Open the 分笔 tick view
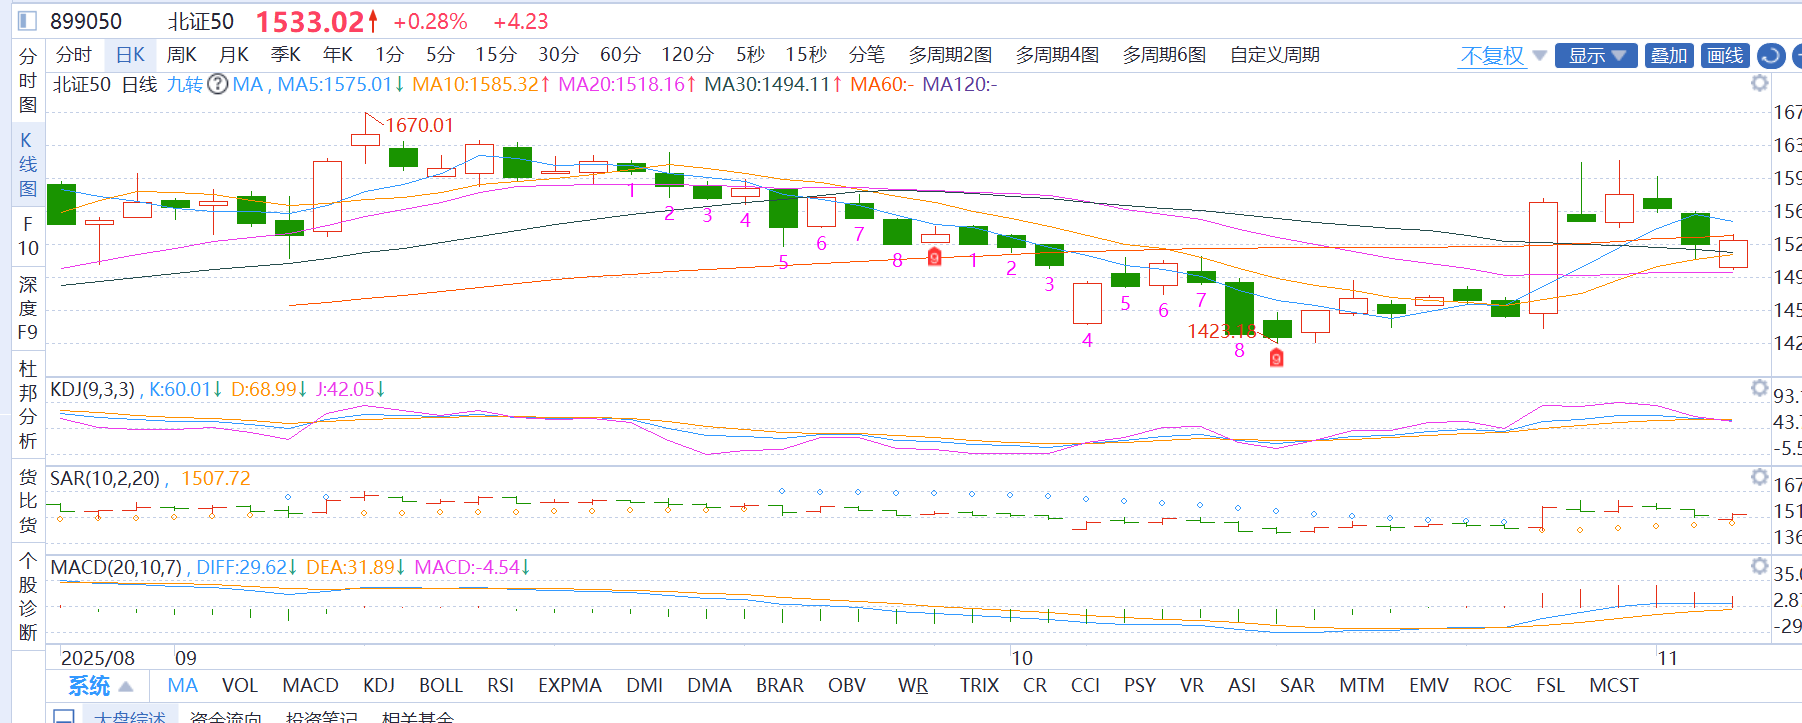Screen dimensions: 1802x723 click(867, 55)
